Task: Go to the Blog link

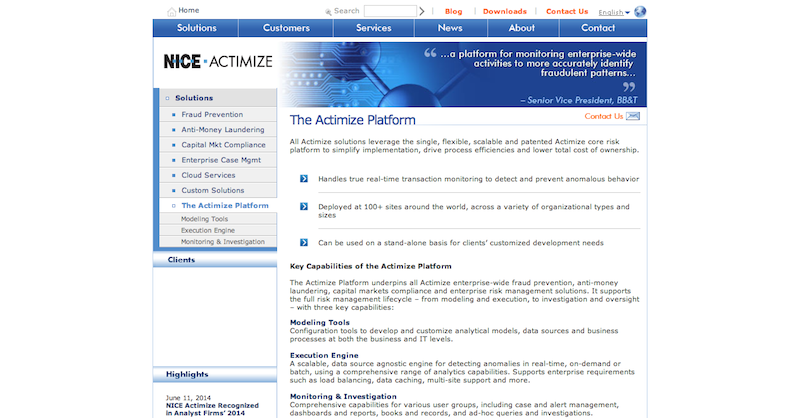Action: click(x=454, y=11)
